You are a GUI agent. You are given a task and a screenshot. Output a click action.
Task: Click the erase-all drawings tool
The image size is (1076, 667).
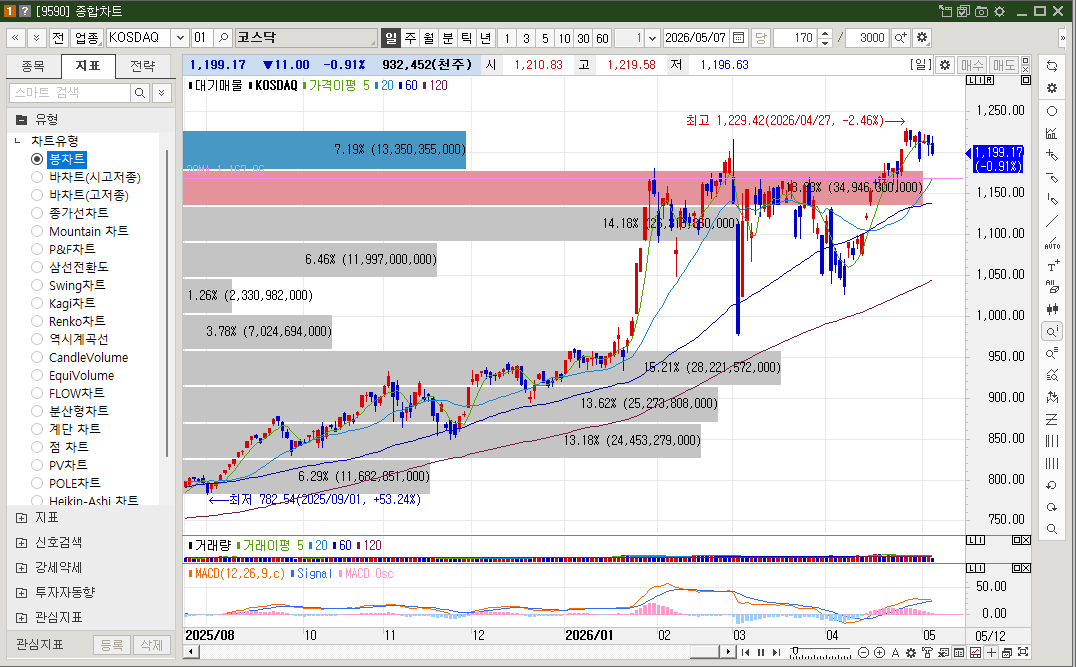click(x=1051, y=288)
